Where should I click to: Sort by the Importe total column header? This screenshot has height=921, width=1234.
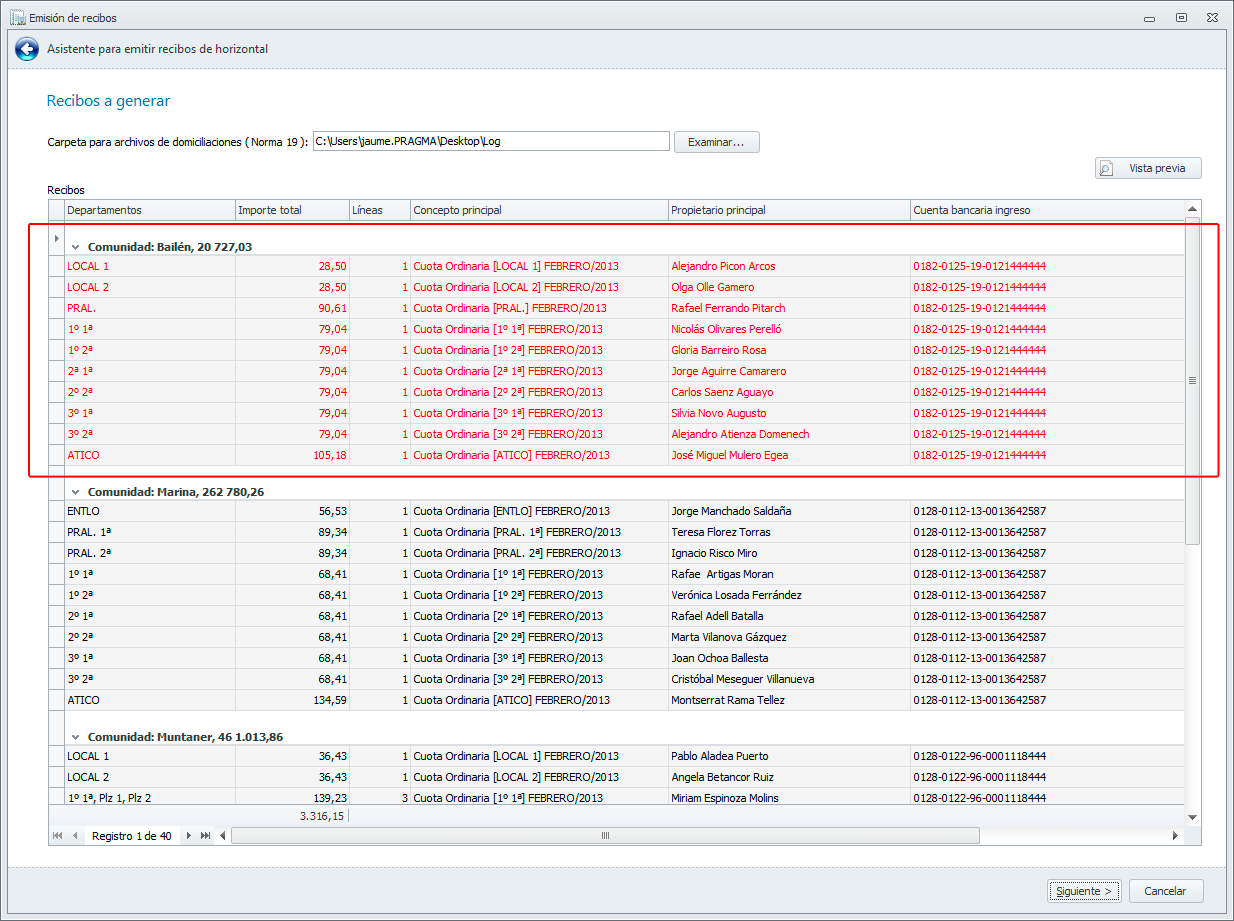pyautogui.click(x=292, y=210)
